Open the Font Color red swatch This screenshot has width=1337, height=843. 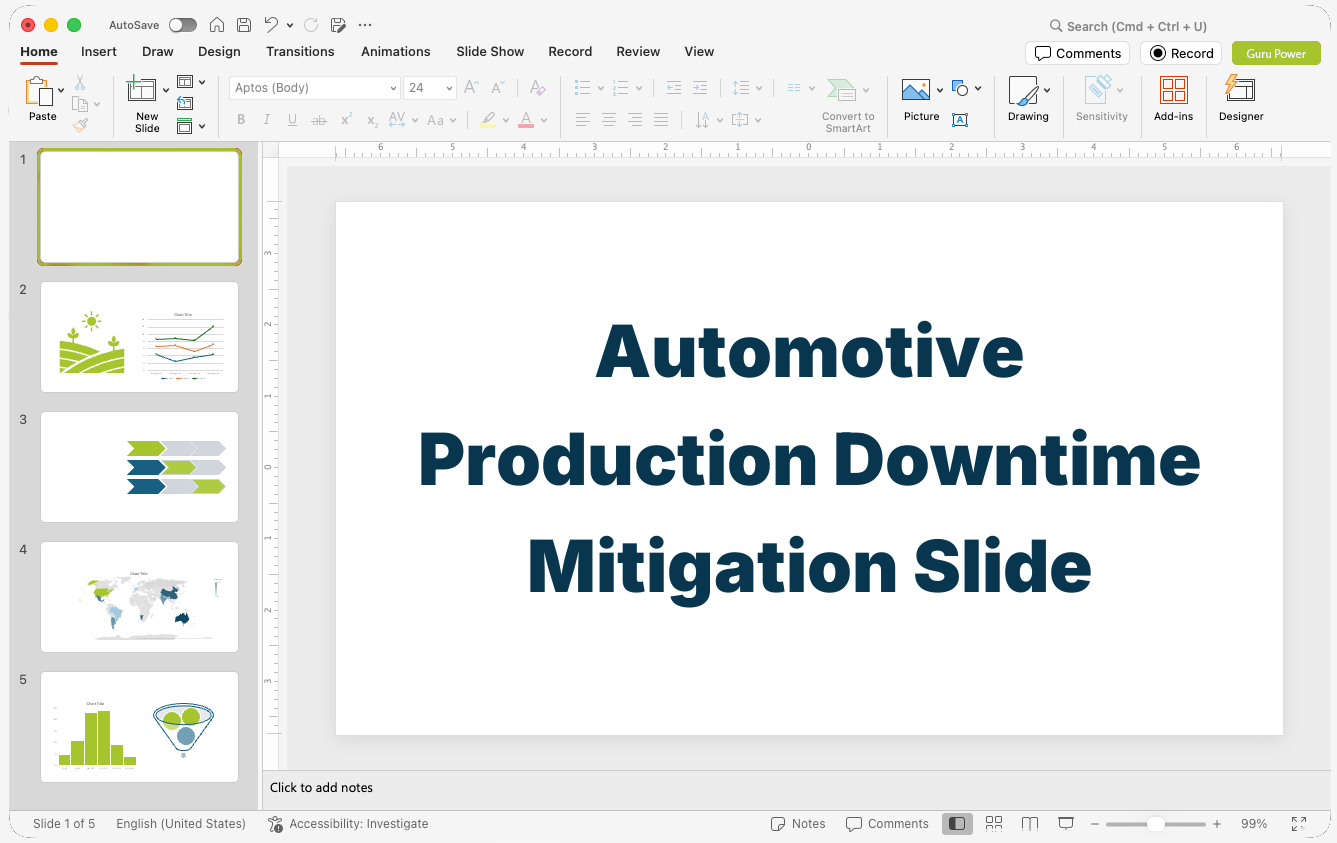(x=526, y=120)
